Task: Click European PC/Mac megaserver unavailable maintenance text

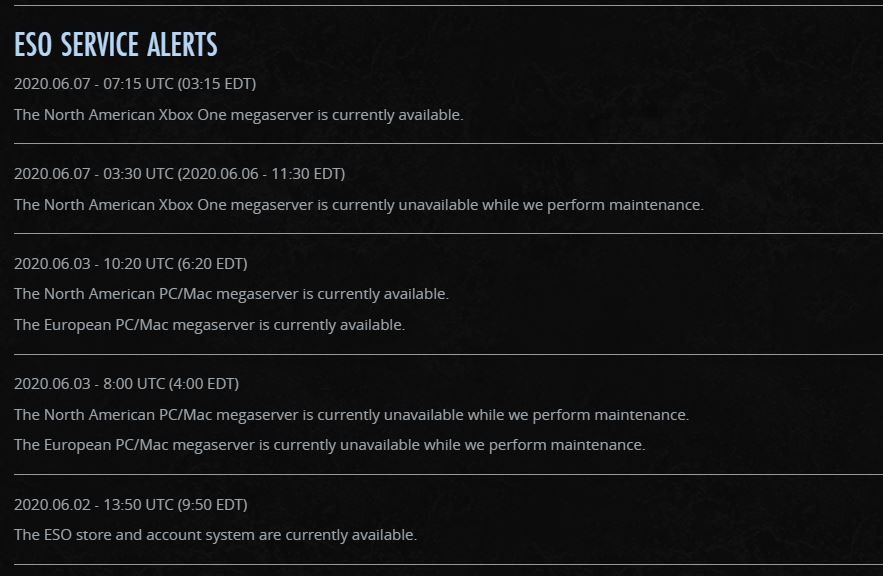Action: (x=330, y=445)
